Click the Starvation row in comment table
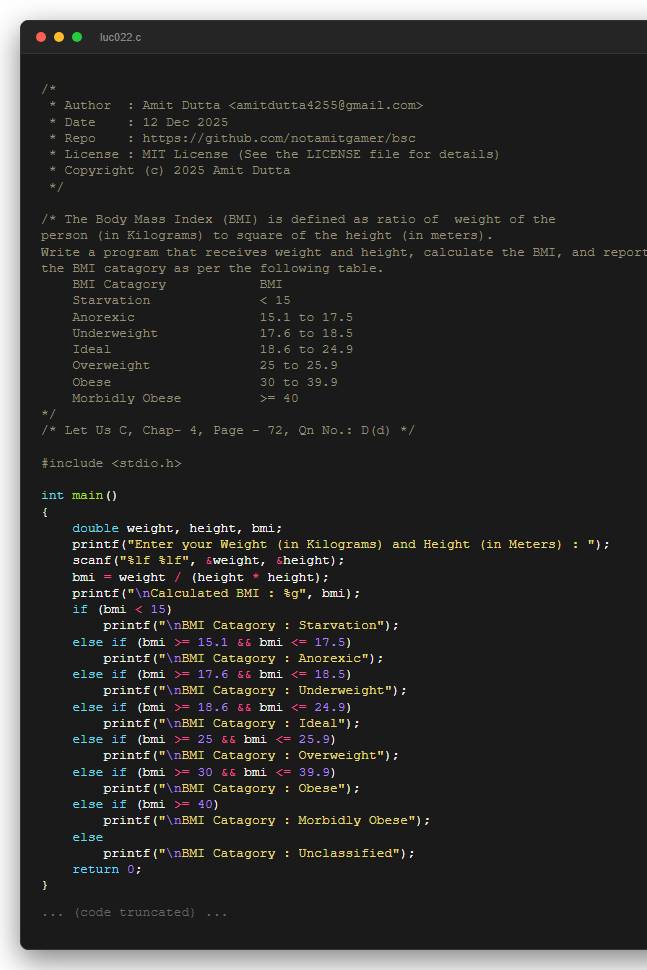This screenshot has height=970, width=647. click(181, 300)
